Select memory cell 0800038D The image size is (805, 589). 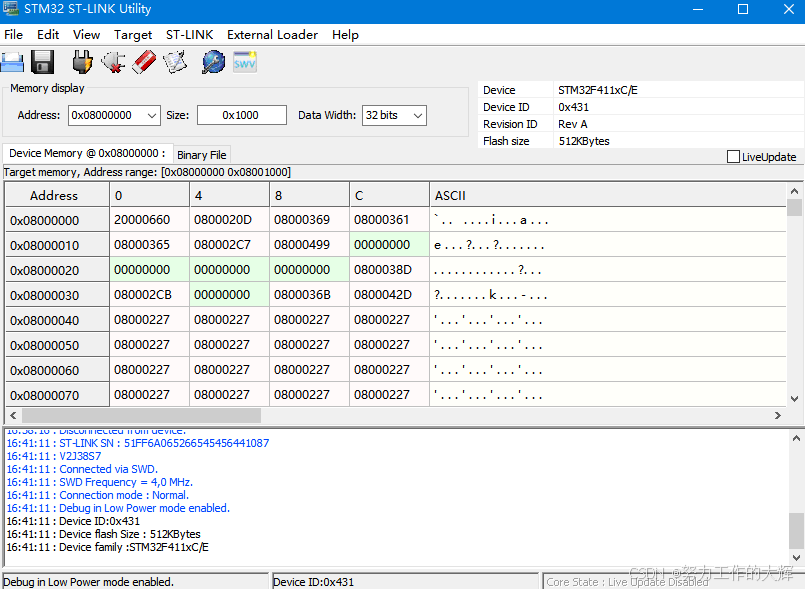pos(389,270)
